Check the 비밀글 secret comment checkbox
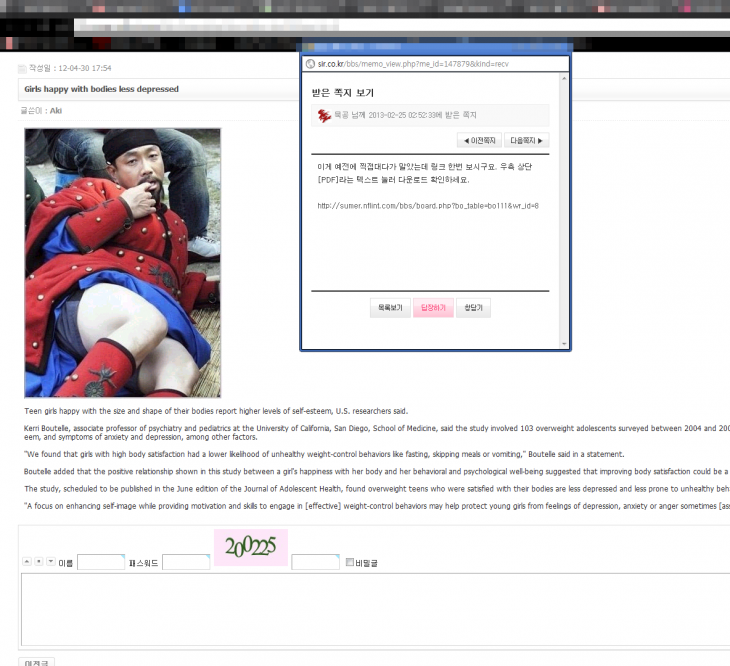 (x=350, y=562)
